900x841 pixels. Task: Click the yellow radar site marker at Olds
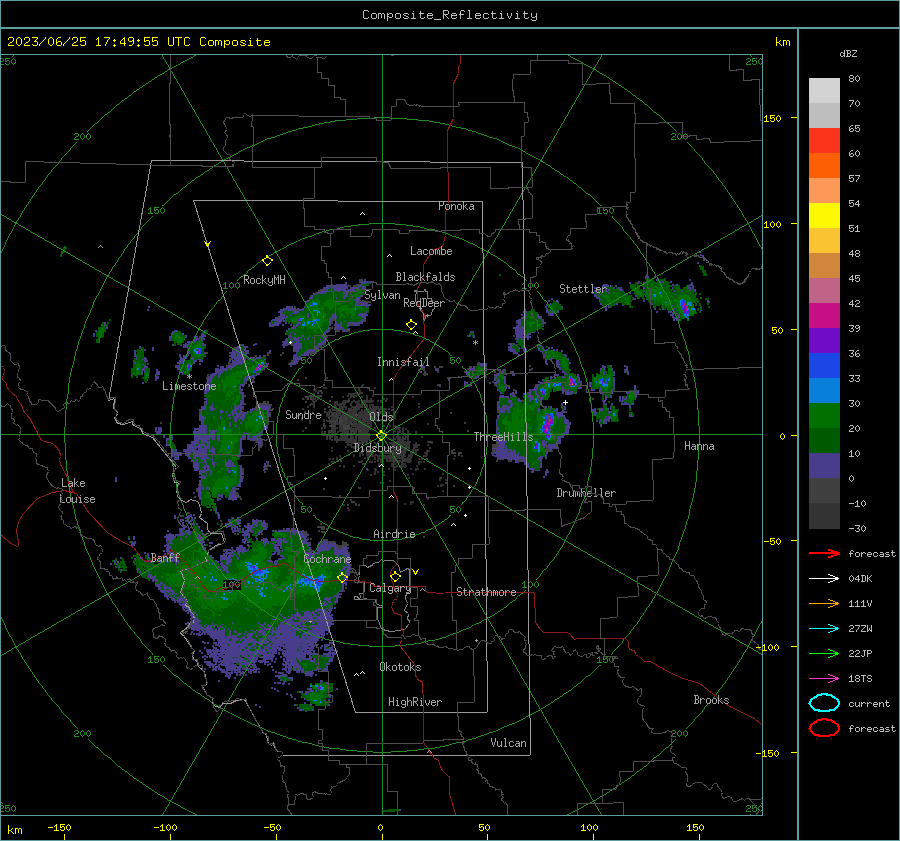tap(382, 436)
